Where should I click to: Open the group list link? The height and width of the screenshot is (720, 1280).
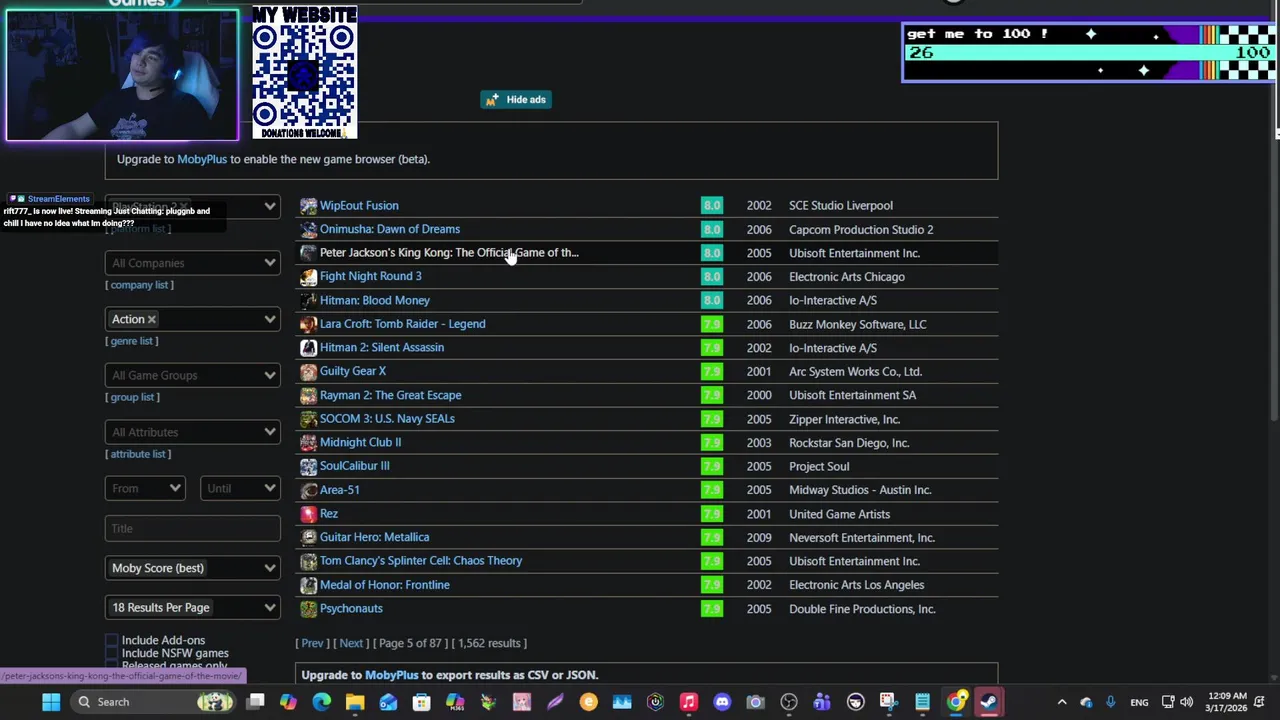click(x=132, y=397)
